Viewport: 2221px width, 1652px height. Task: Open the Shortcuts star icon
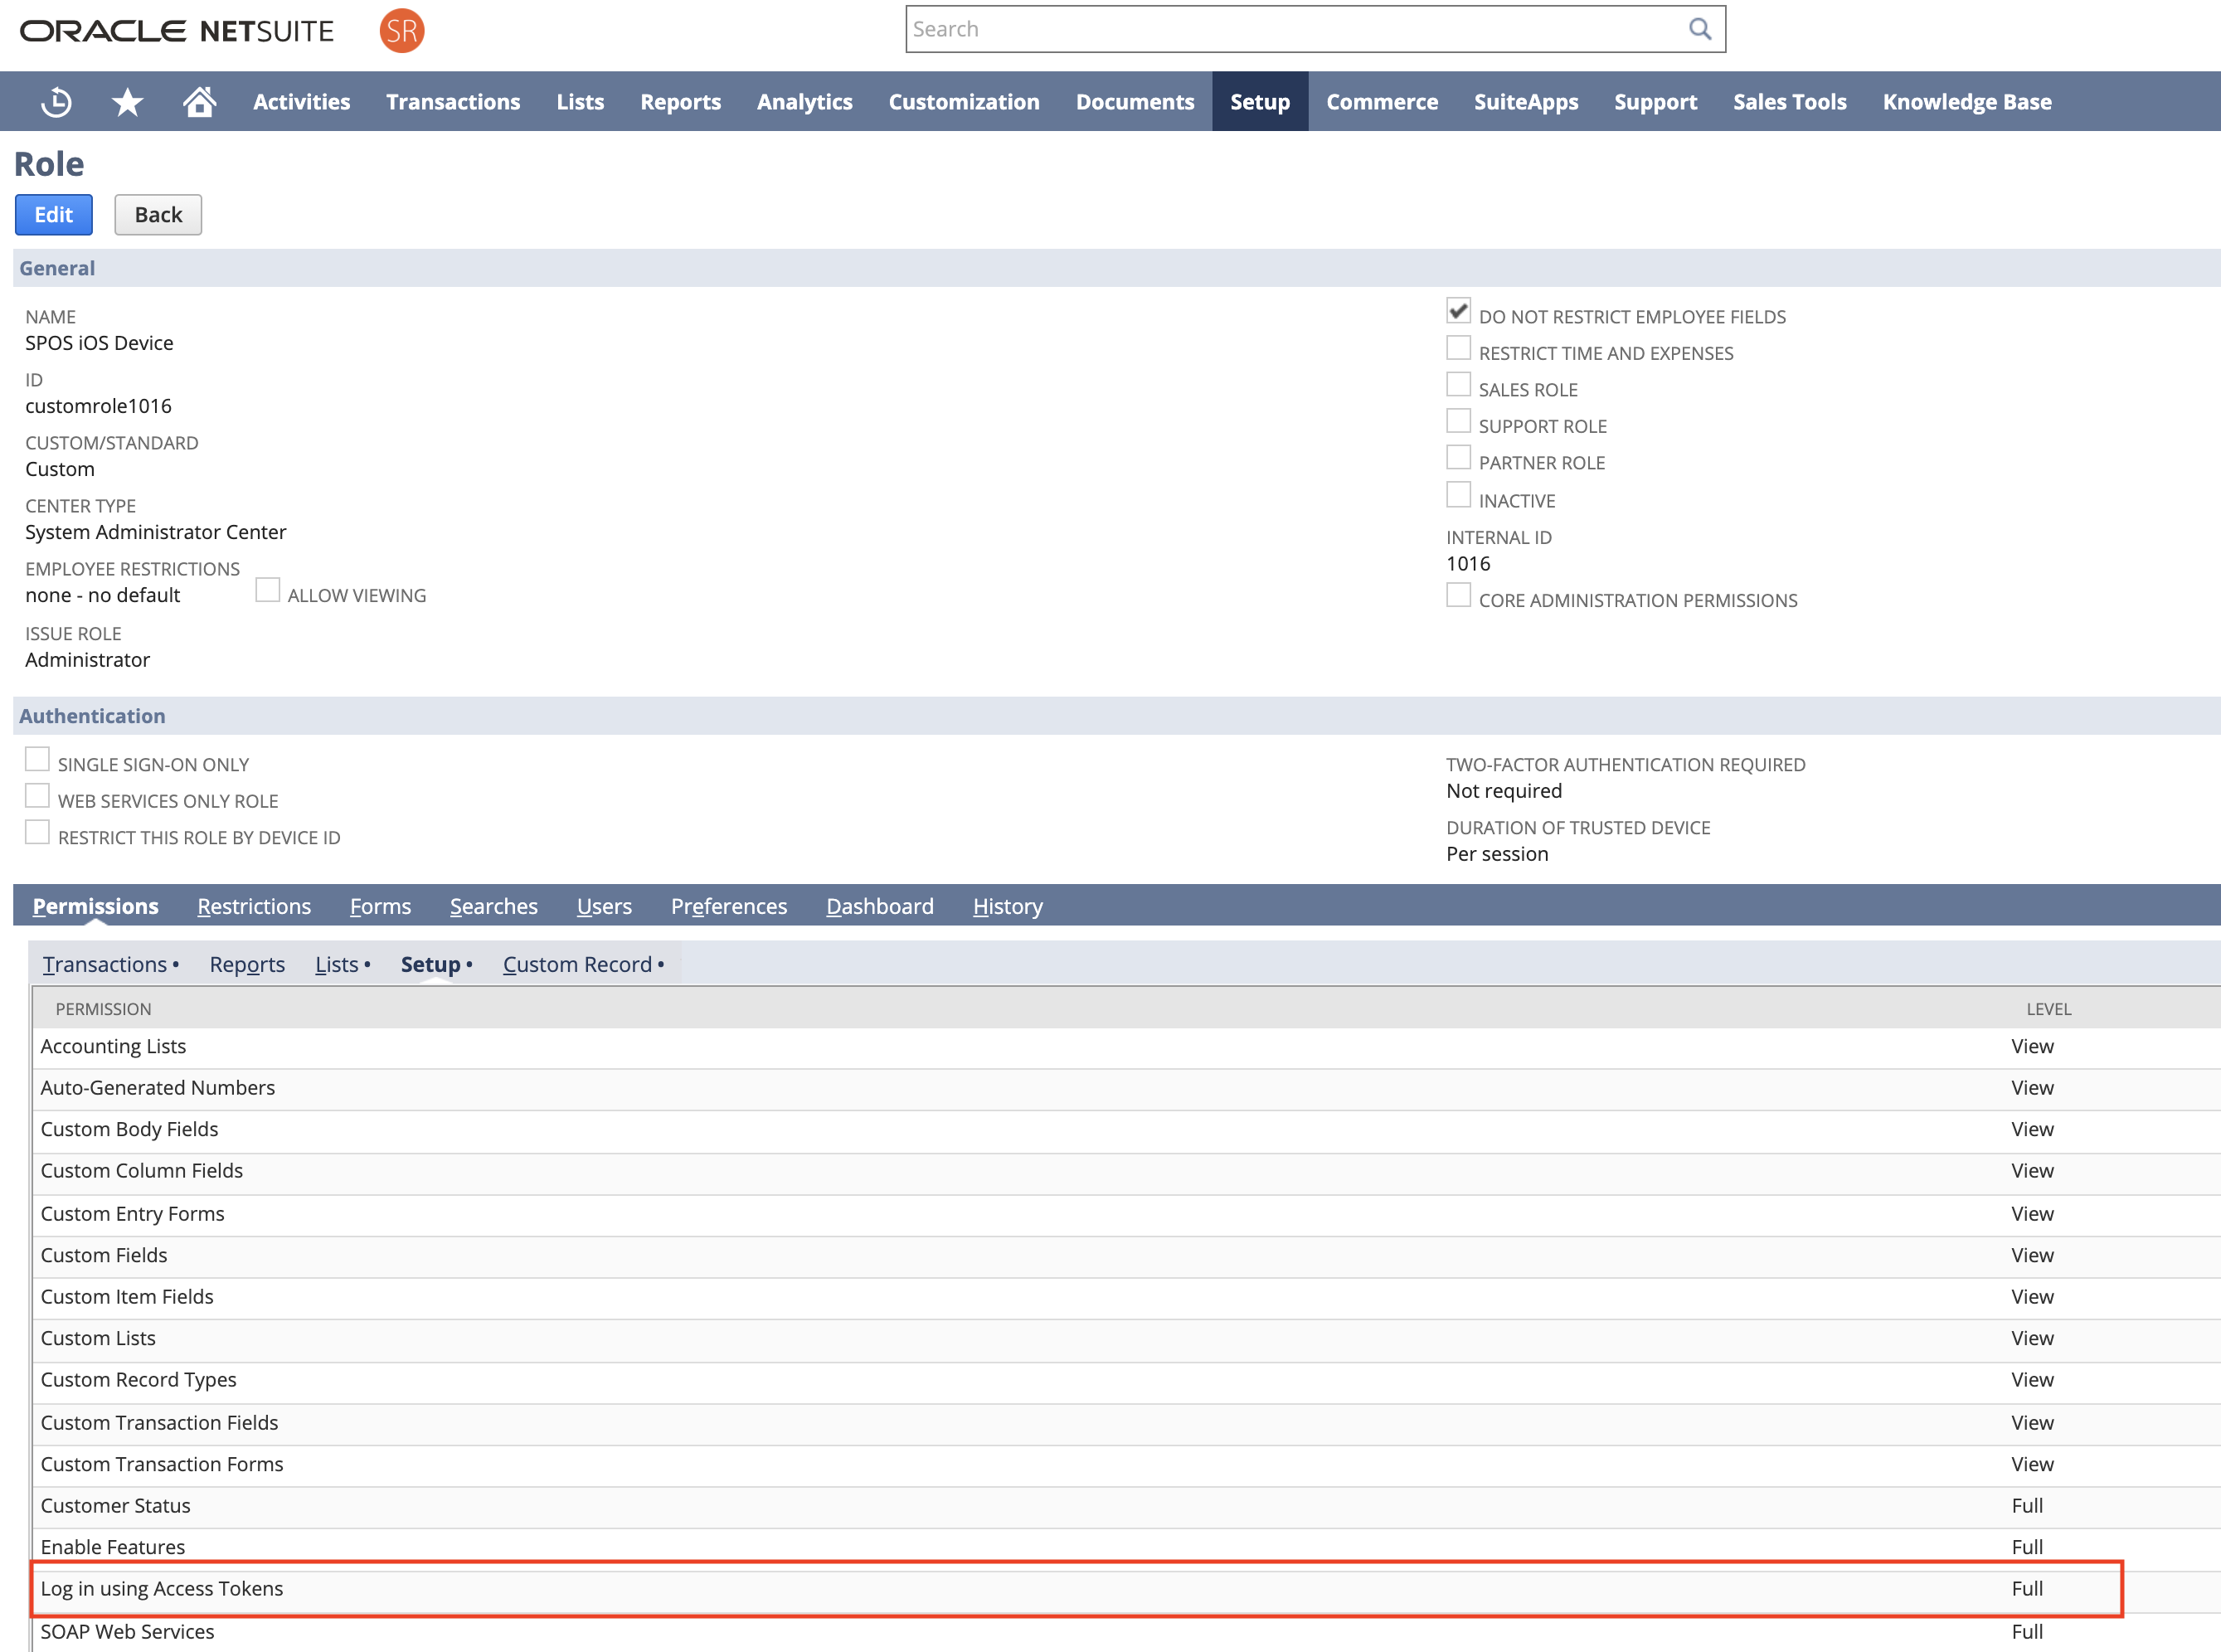127,102
